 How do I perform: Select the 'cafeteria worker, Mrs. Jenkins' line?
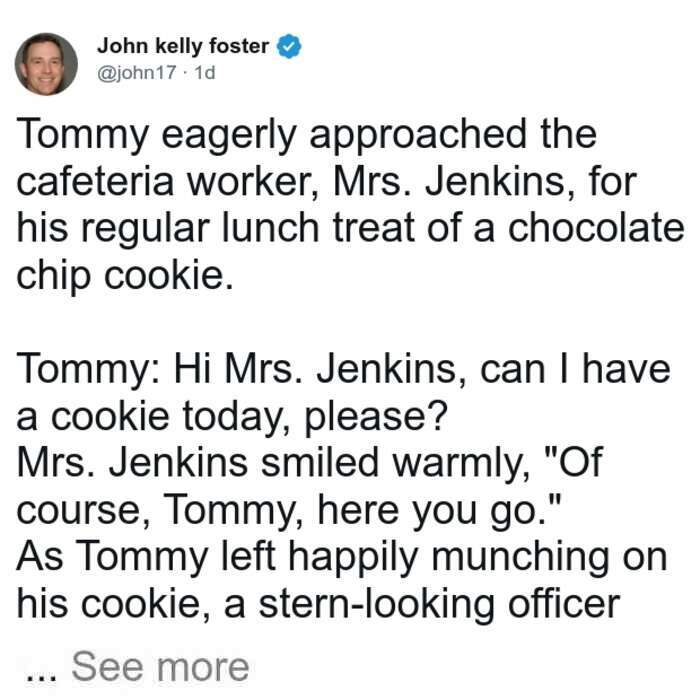click(326, 182)
